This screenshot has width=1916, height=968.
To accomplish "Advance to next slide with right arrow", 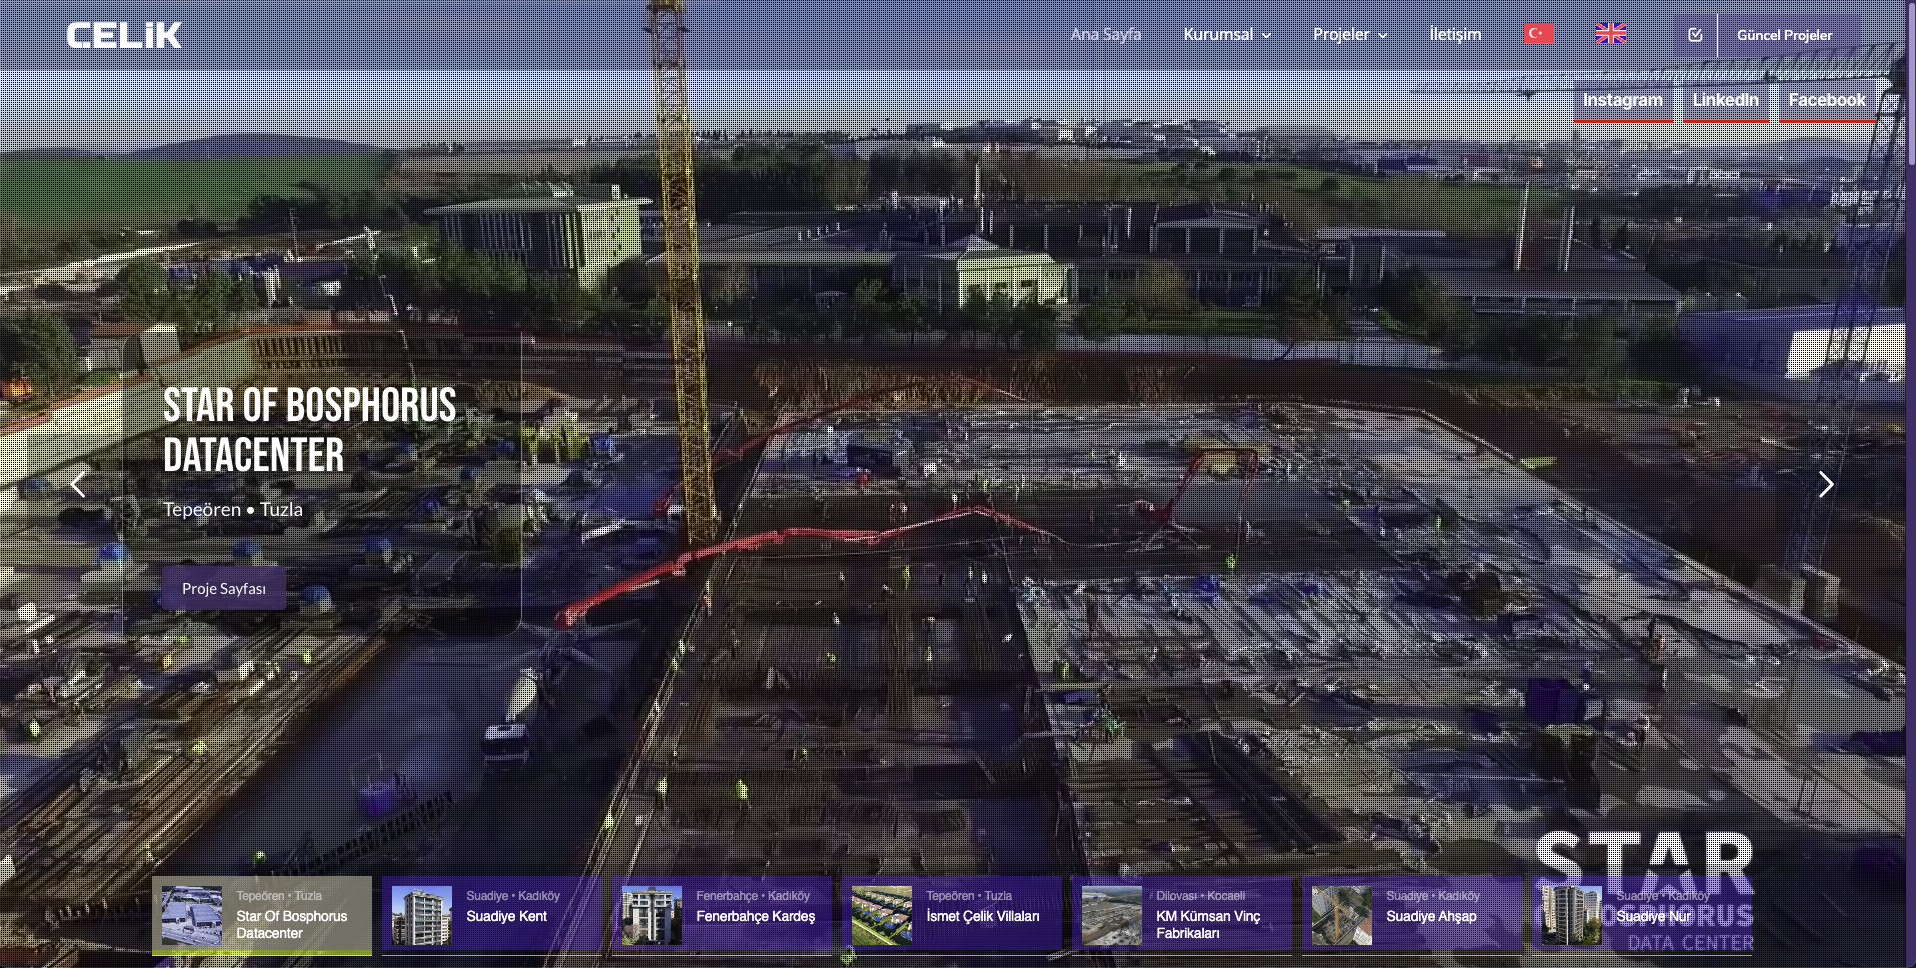I will [x=1825, y=484].
